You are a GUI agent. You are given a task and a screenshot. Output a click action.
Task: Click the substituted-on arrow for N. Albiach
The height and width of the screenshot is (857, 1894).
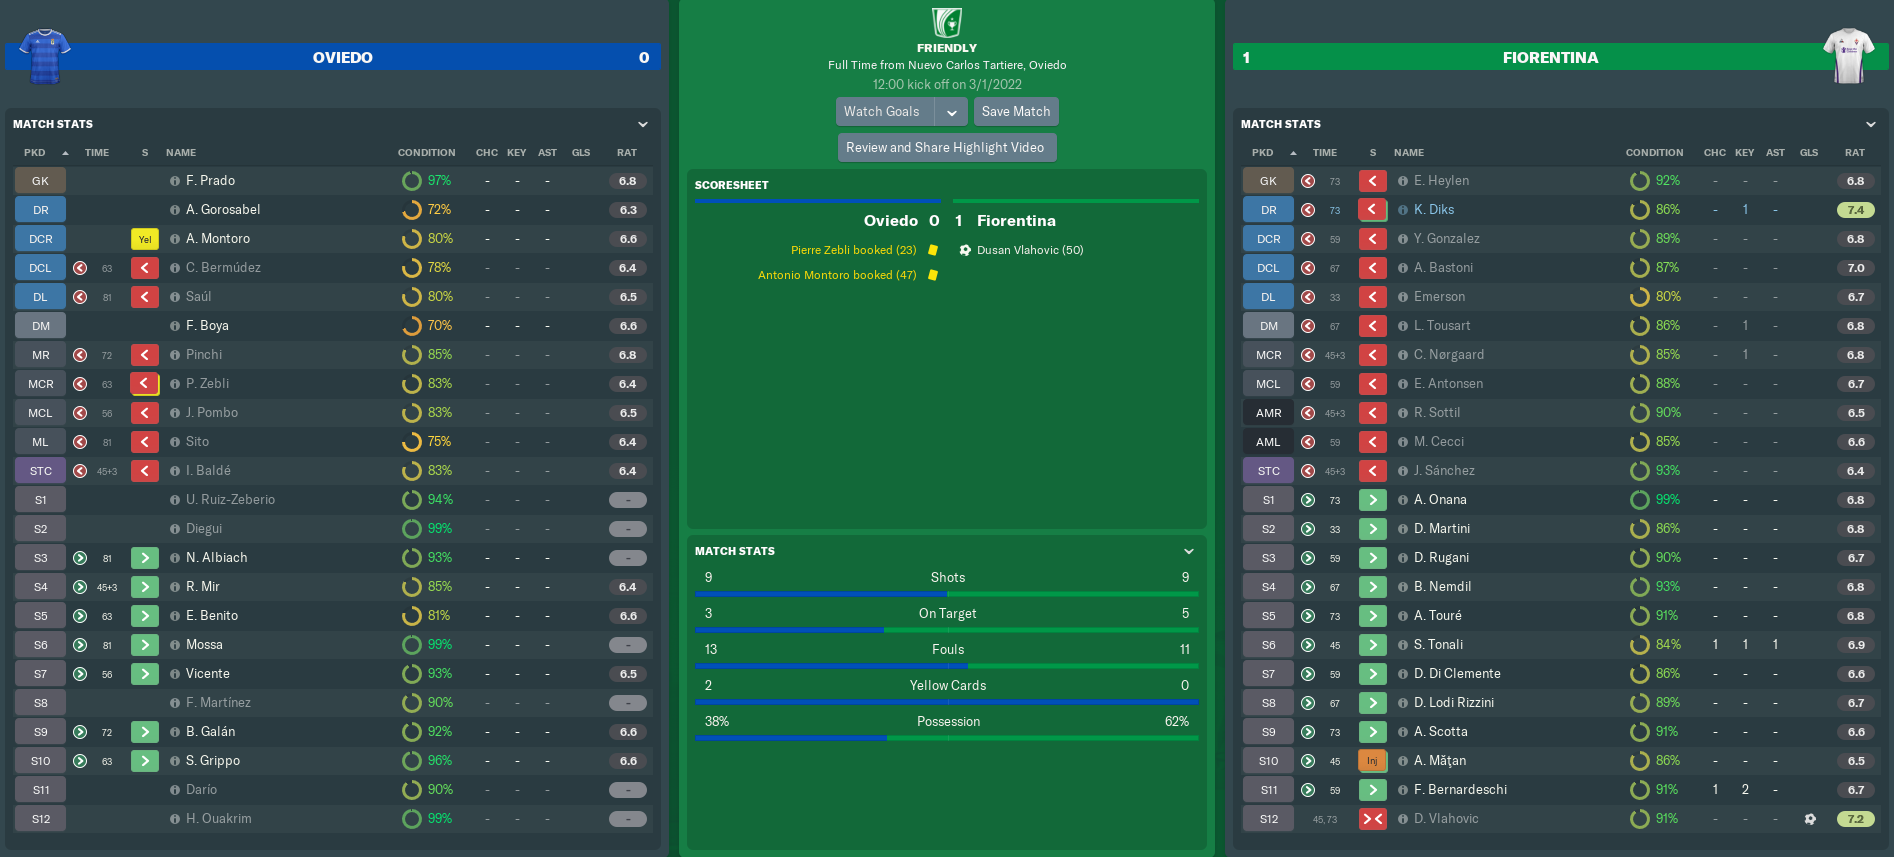coord(145,558)
